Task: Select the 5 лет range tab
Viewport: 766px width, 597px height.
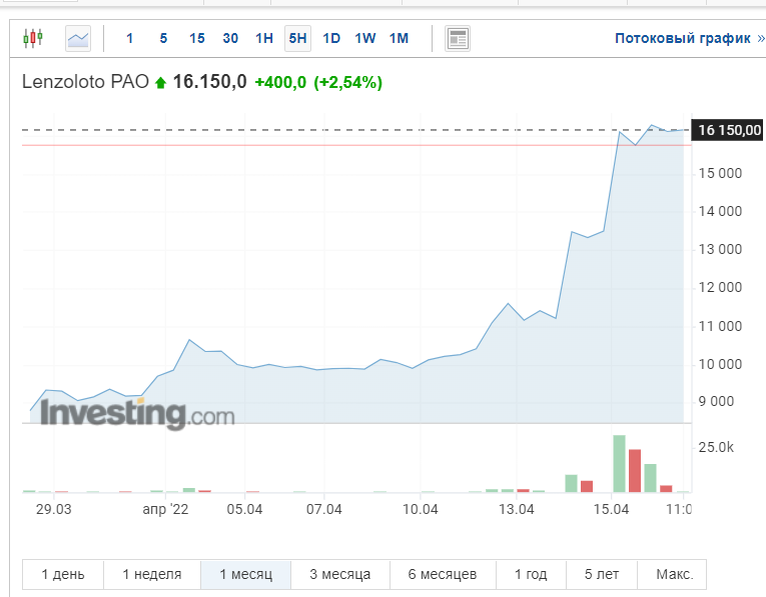Action: [x=601, y=575]
